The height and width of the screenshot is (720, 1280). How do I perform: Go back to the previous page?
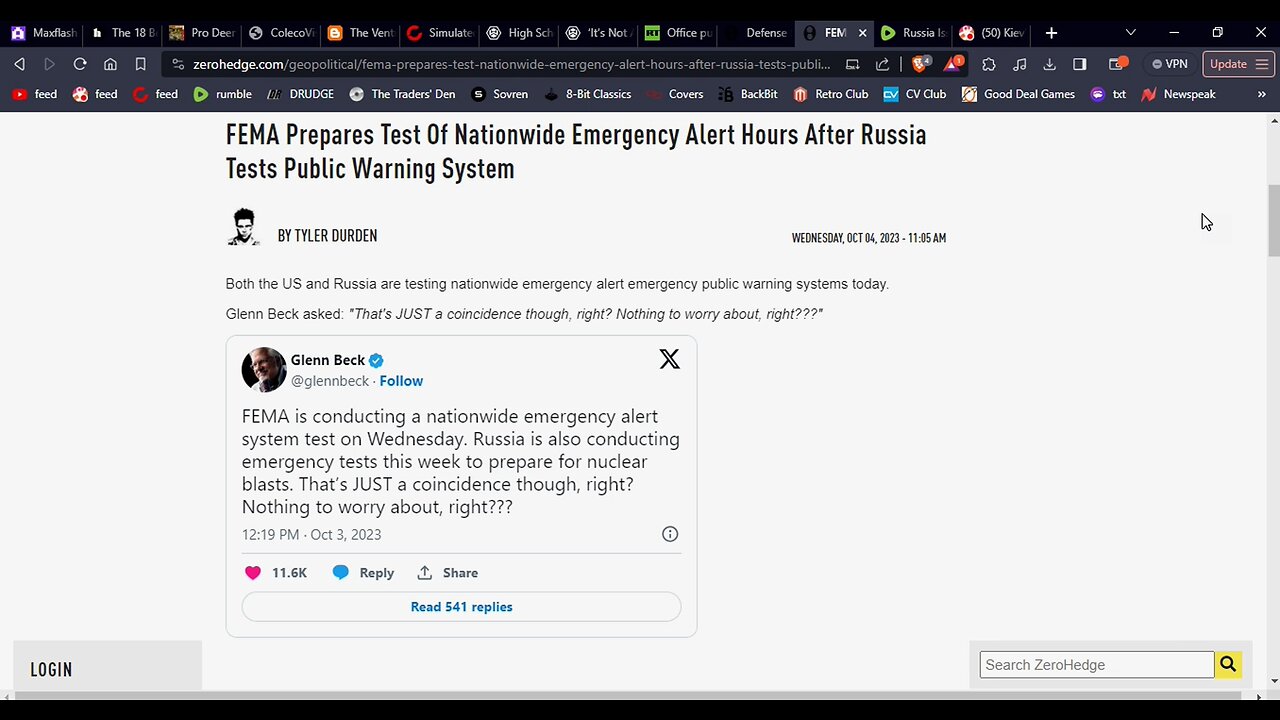tap(19, 64)
